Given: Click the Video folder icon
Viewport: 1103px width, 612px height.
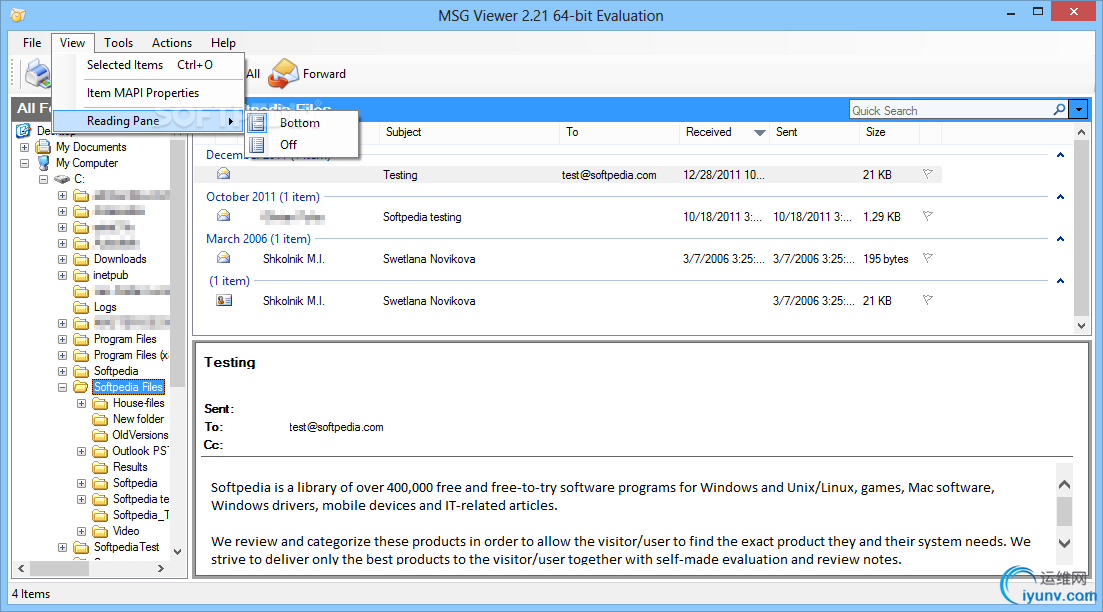Looking at the screenshot, I should (x=101, y=531).
